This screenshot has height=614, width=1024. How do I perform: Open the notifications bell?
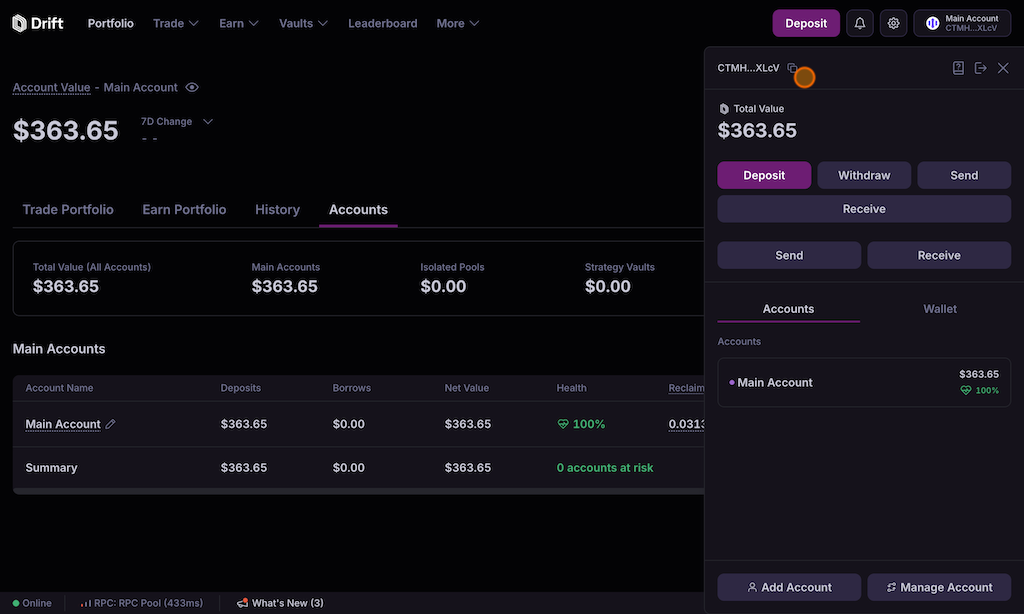coord(859,23)
